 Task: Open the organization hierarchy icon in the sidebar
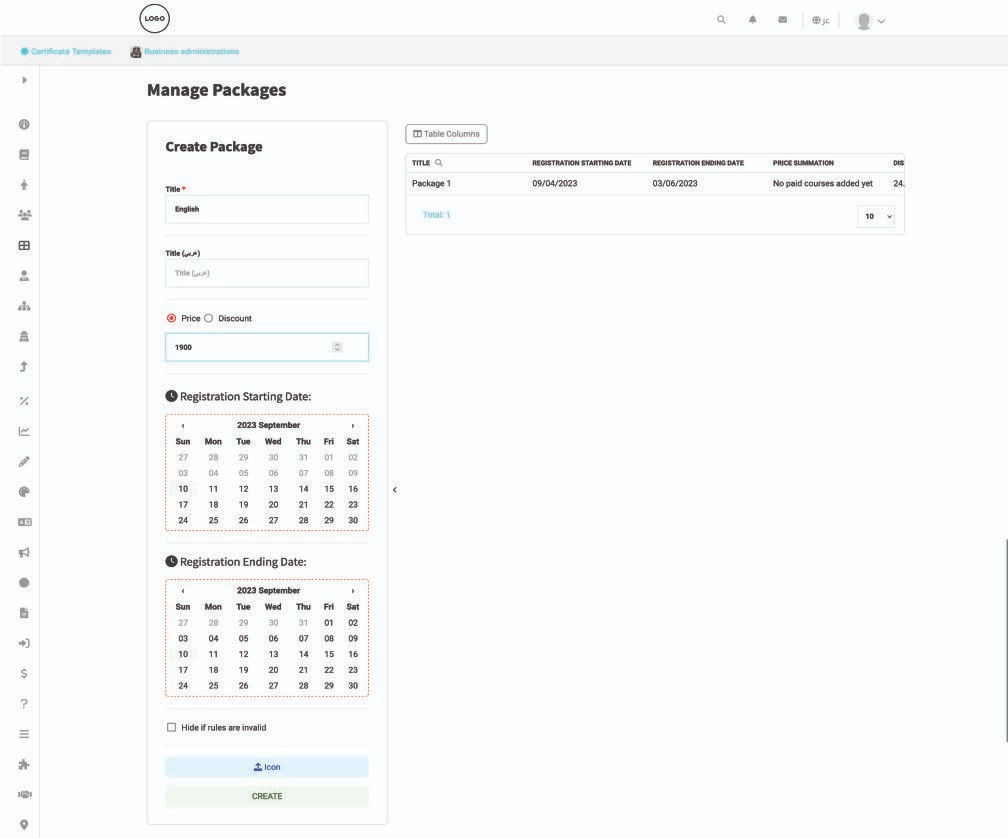coord(24,306)
